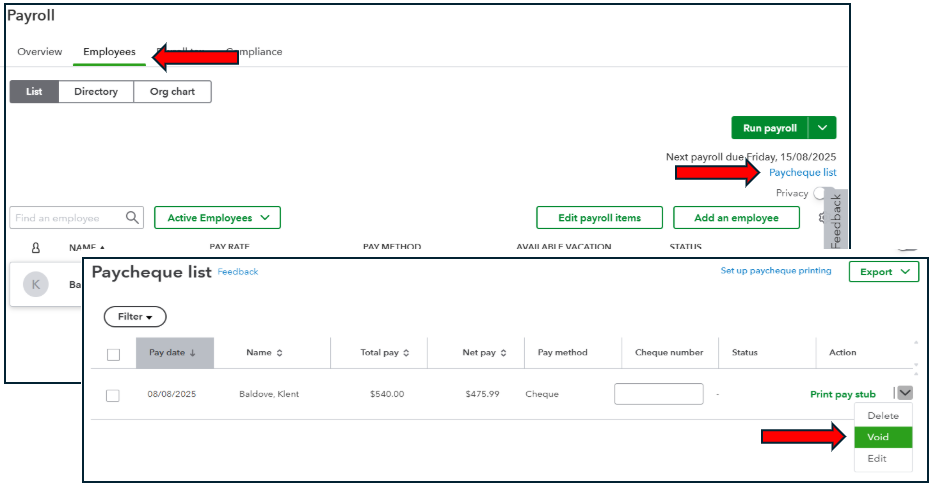Open Set up paycheque printing link
The width and height of the screenshot is (934, 490).
click(776, 270)
